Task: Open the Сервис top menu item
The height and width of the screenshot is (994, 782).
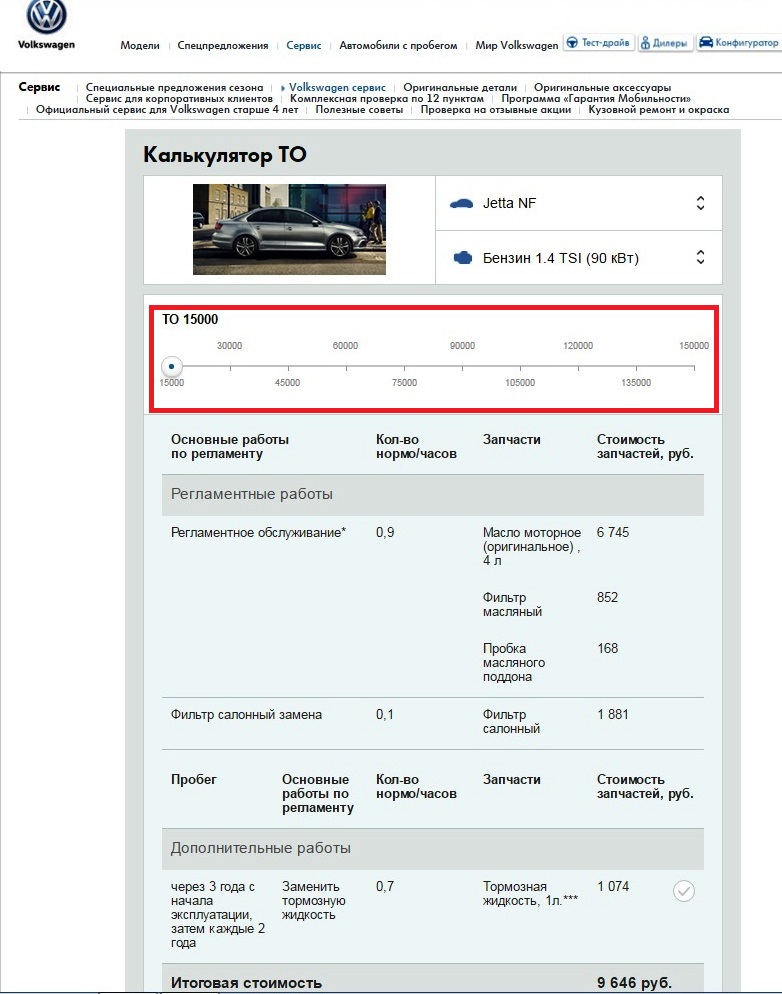Action: (x=304, y=46)
